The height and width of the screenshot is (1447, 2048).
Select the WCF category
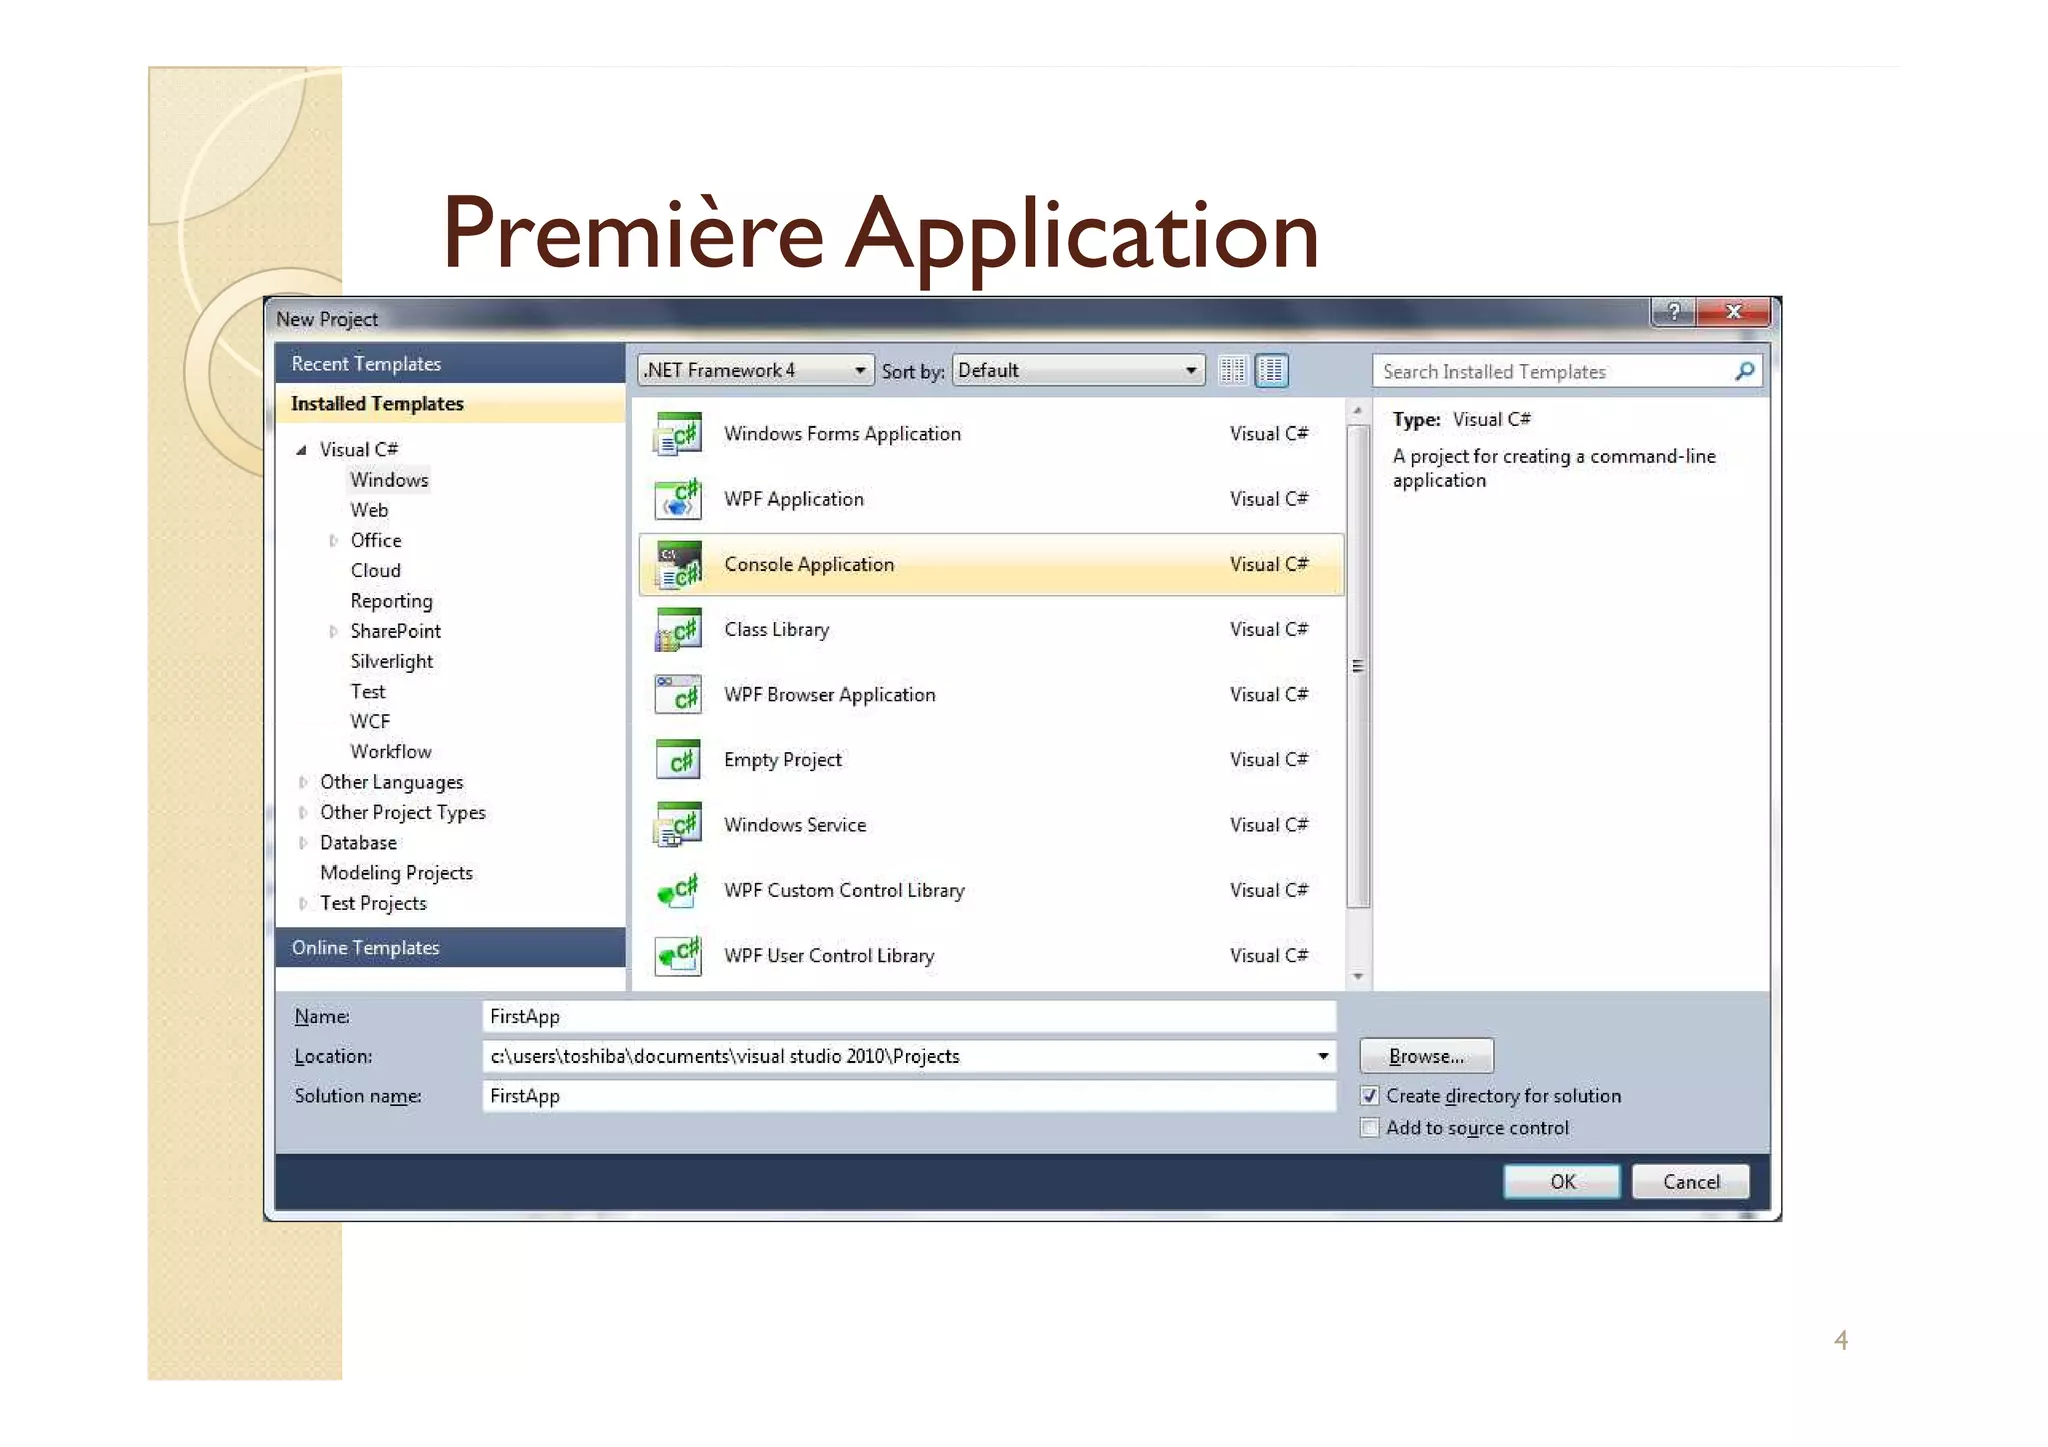(369, 722)
